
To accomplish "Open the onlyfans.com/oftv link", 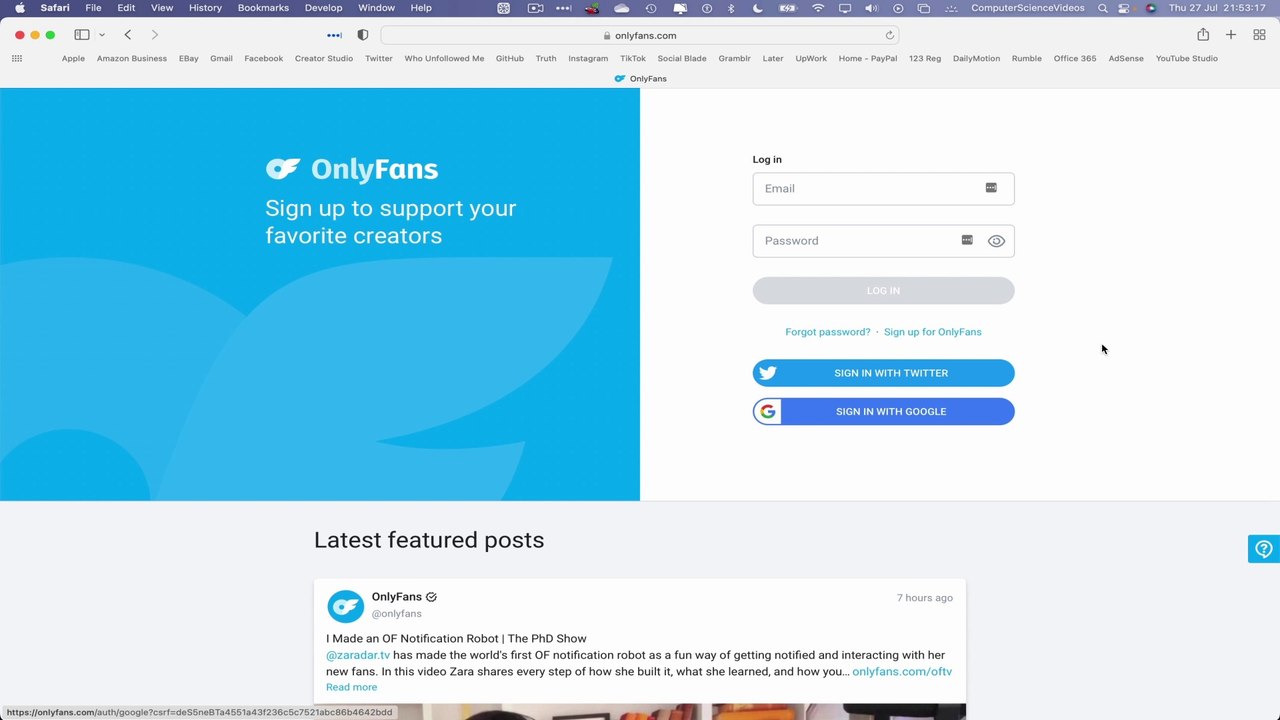I will (x=902, y=671).
